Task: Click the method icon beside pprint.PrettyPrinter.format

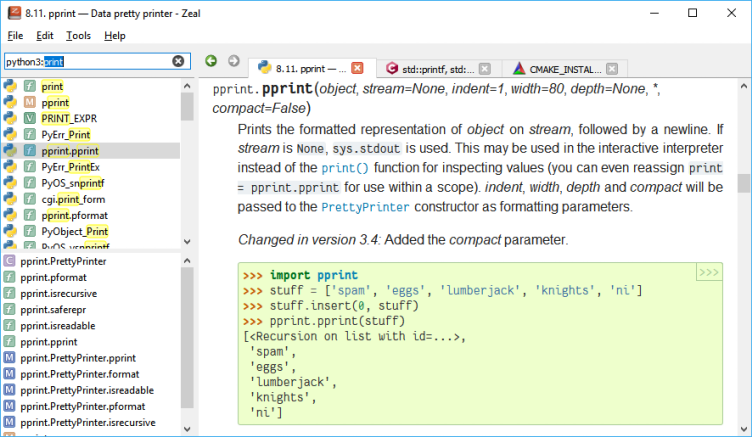Action: tap(9, 374)
